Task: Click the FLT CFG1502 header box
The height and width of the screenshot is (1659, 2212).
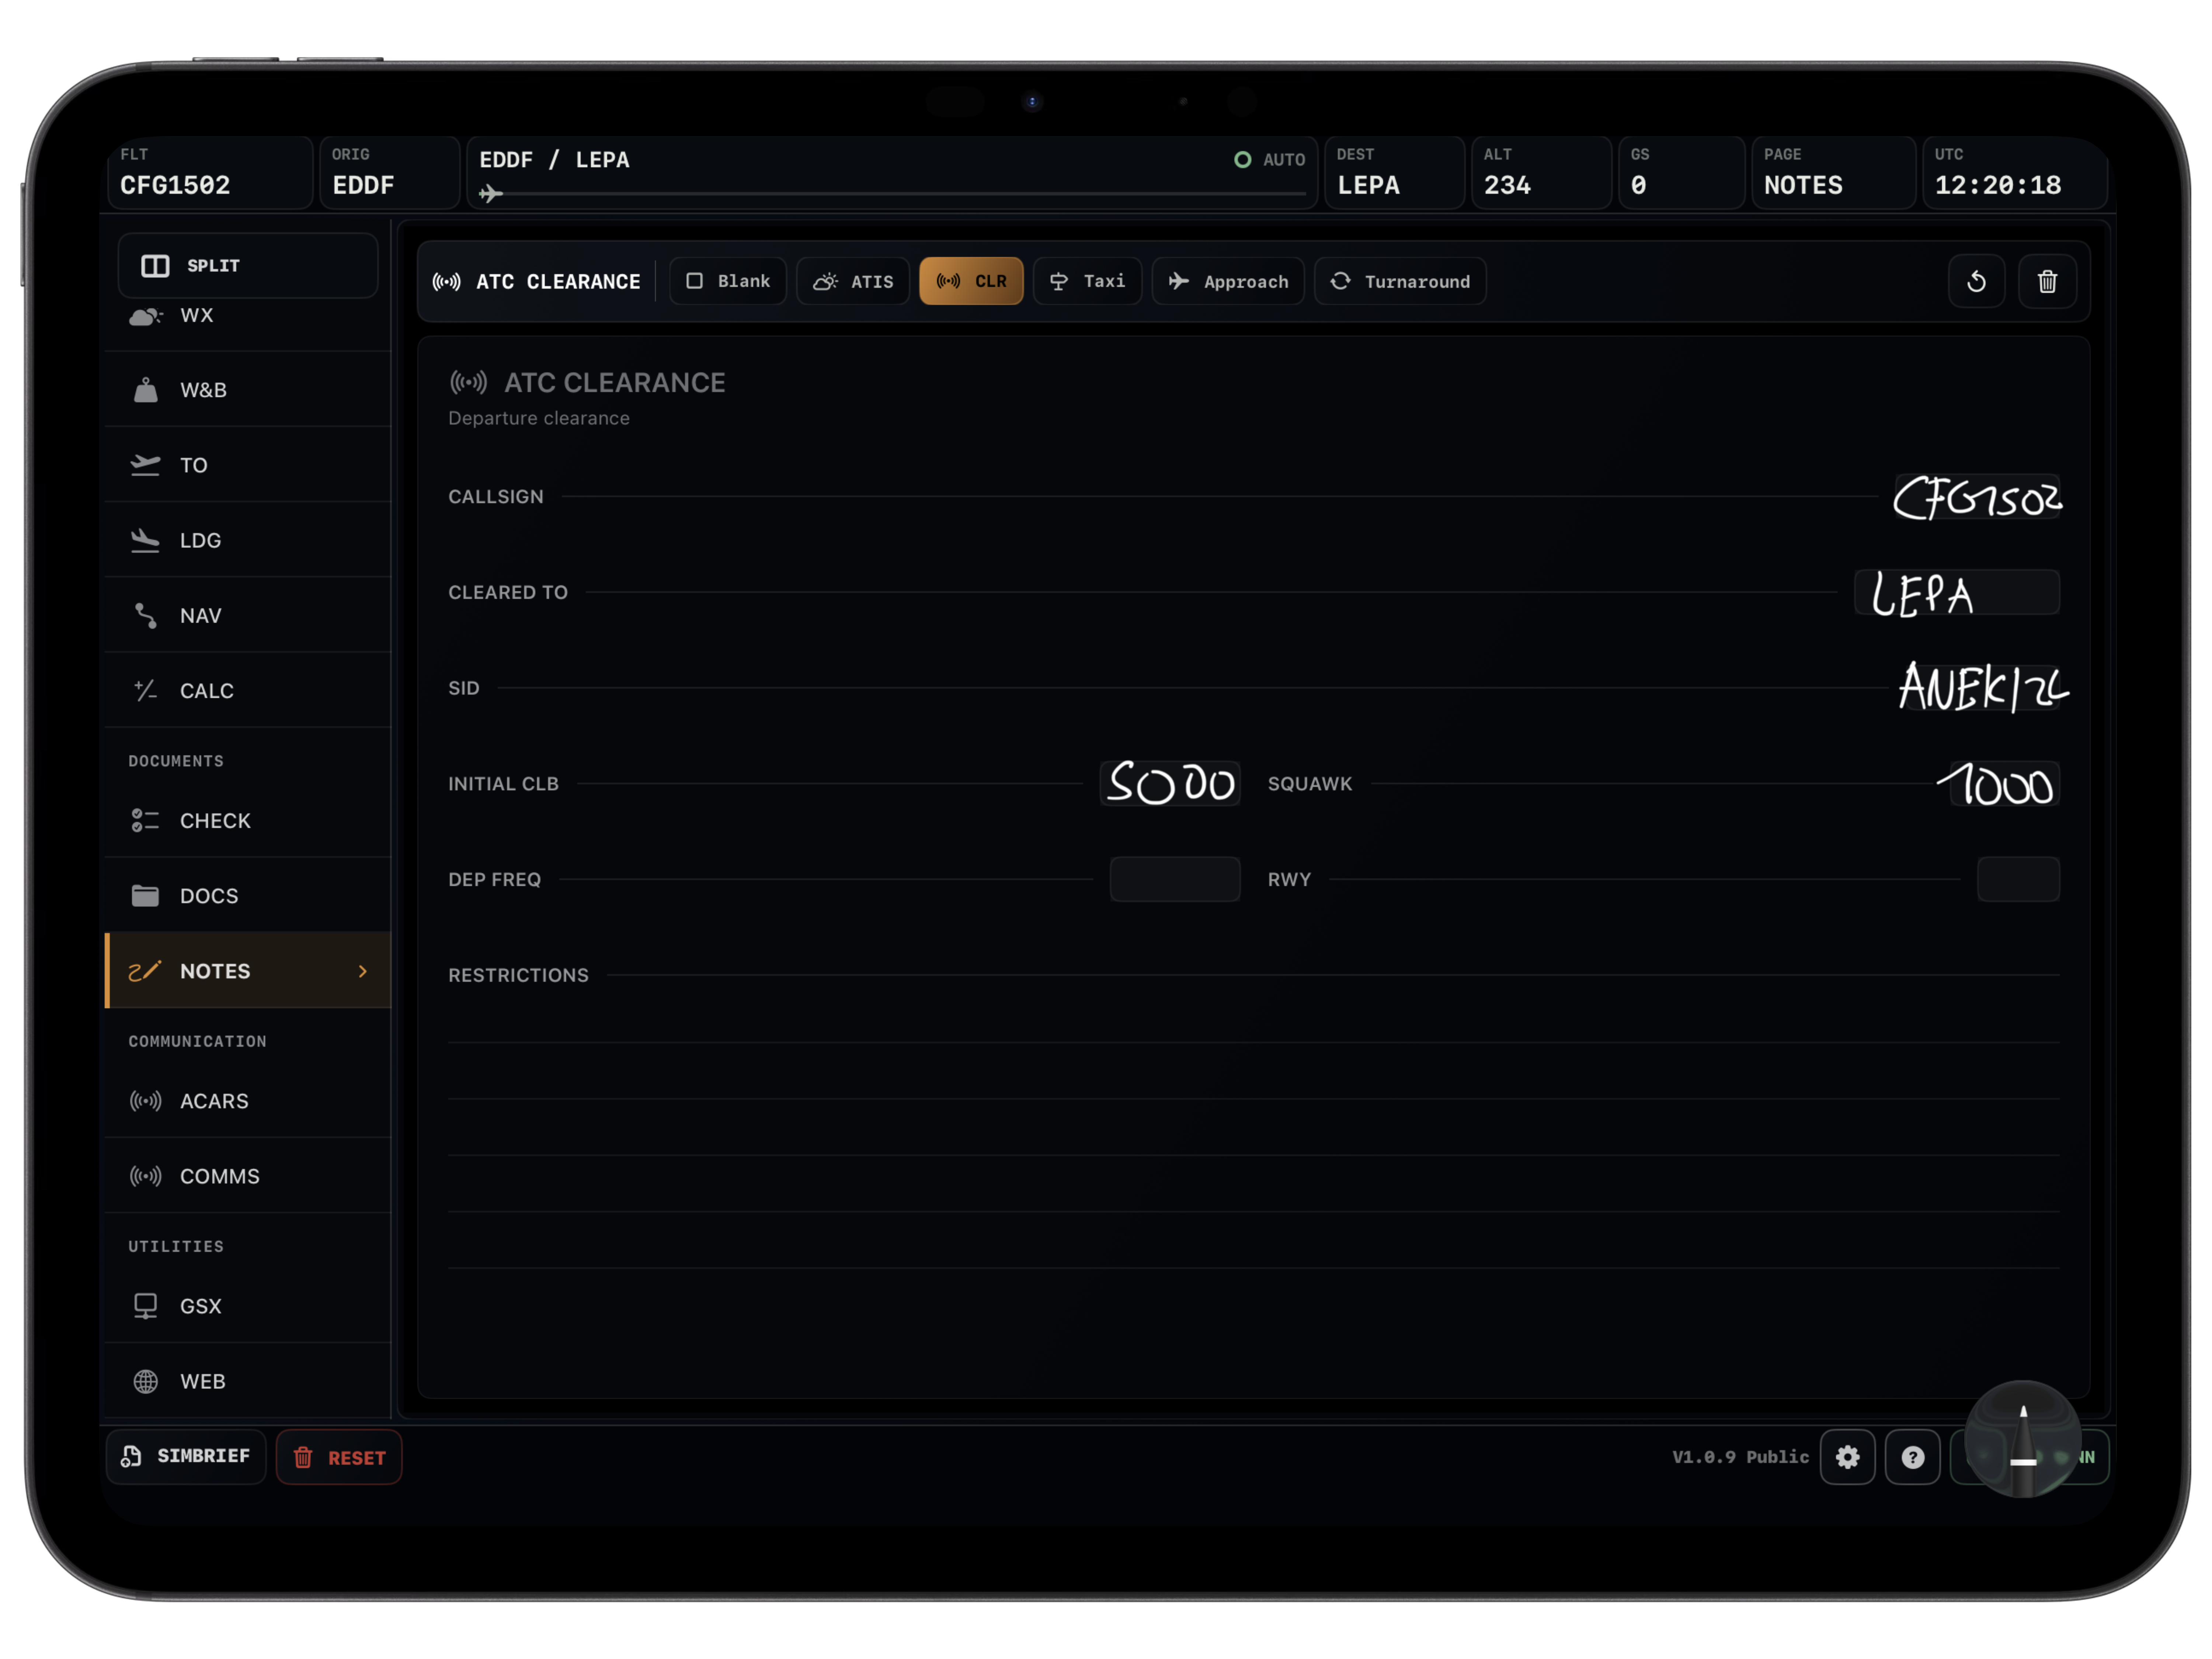Action: point(210,172)
